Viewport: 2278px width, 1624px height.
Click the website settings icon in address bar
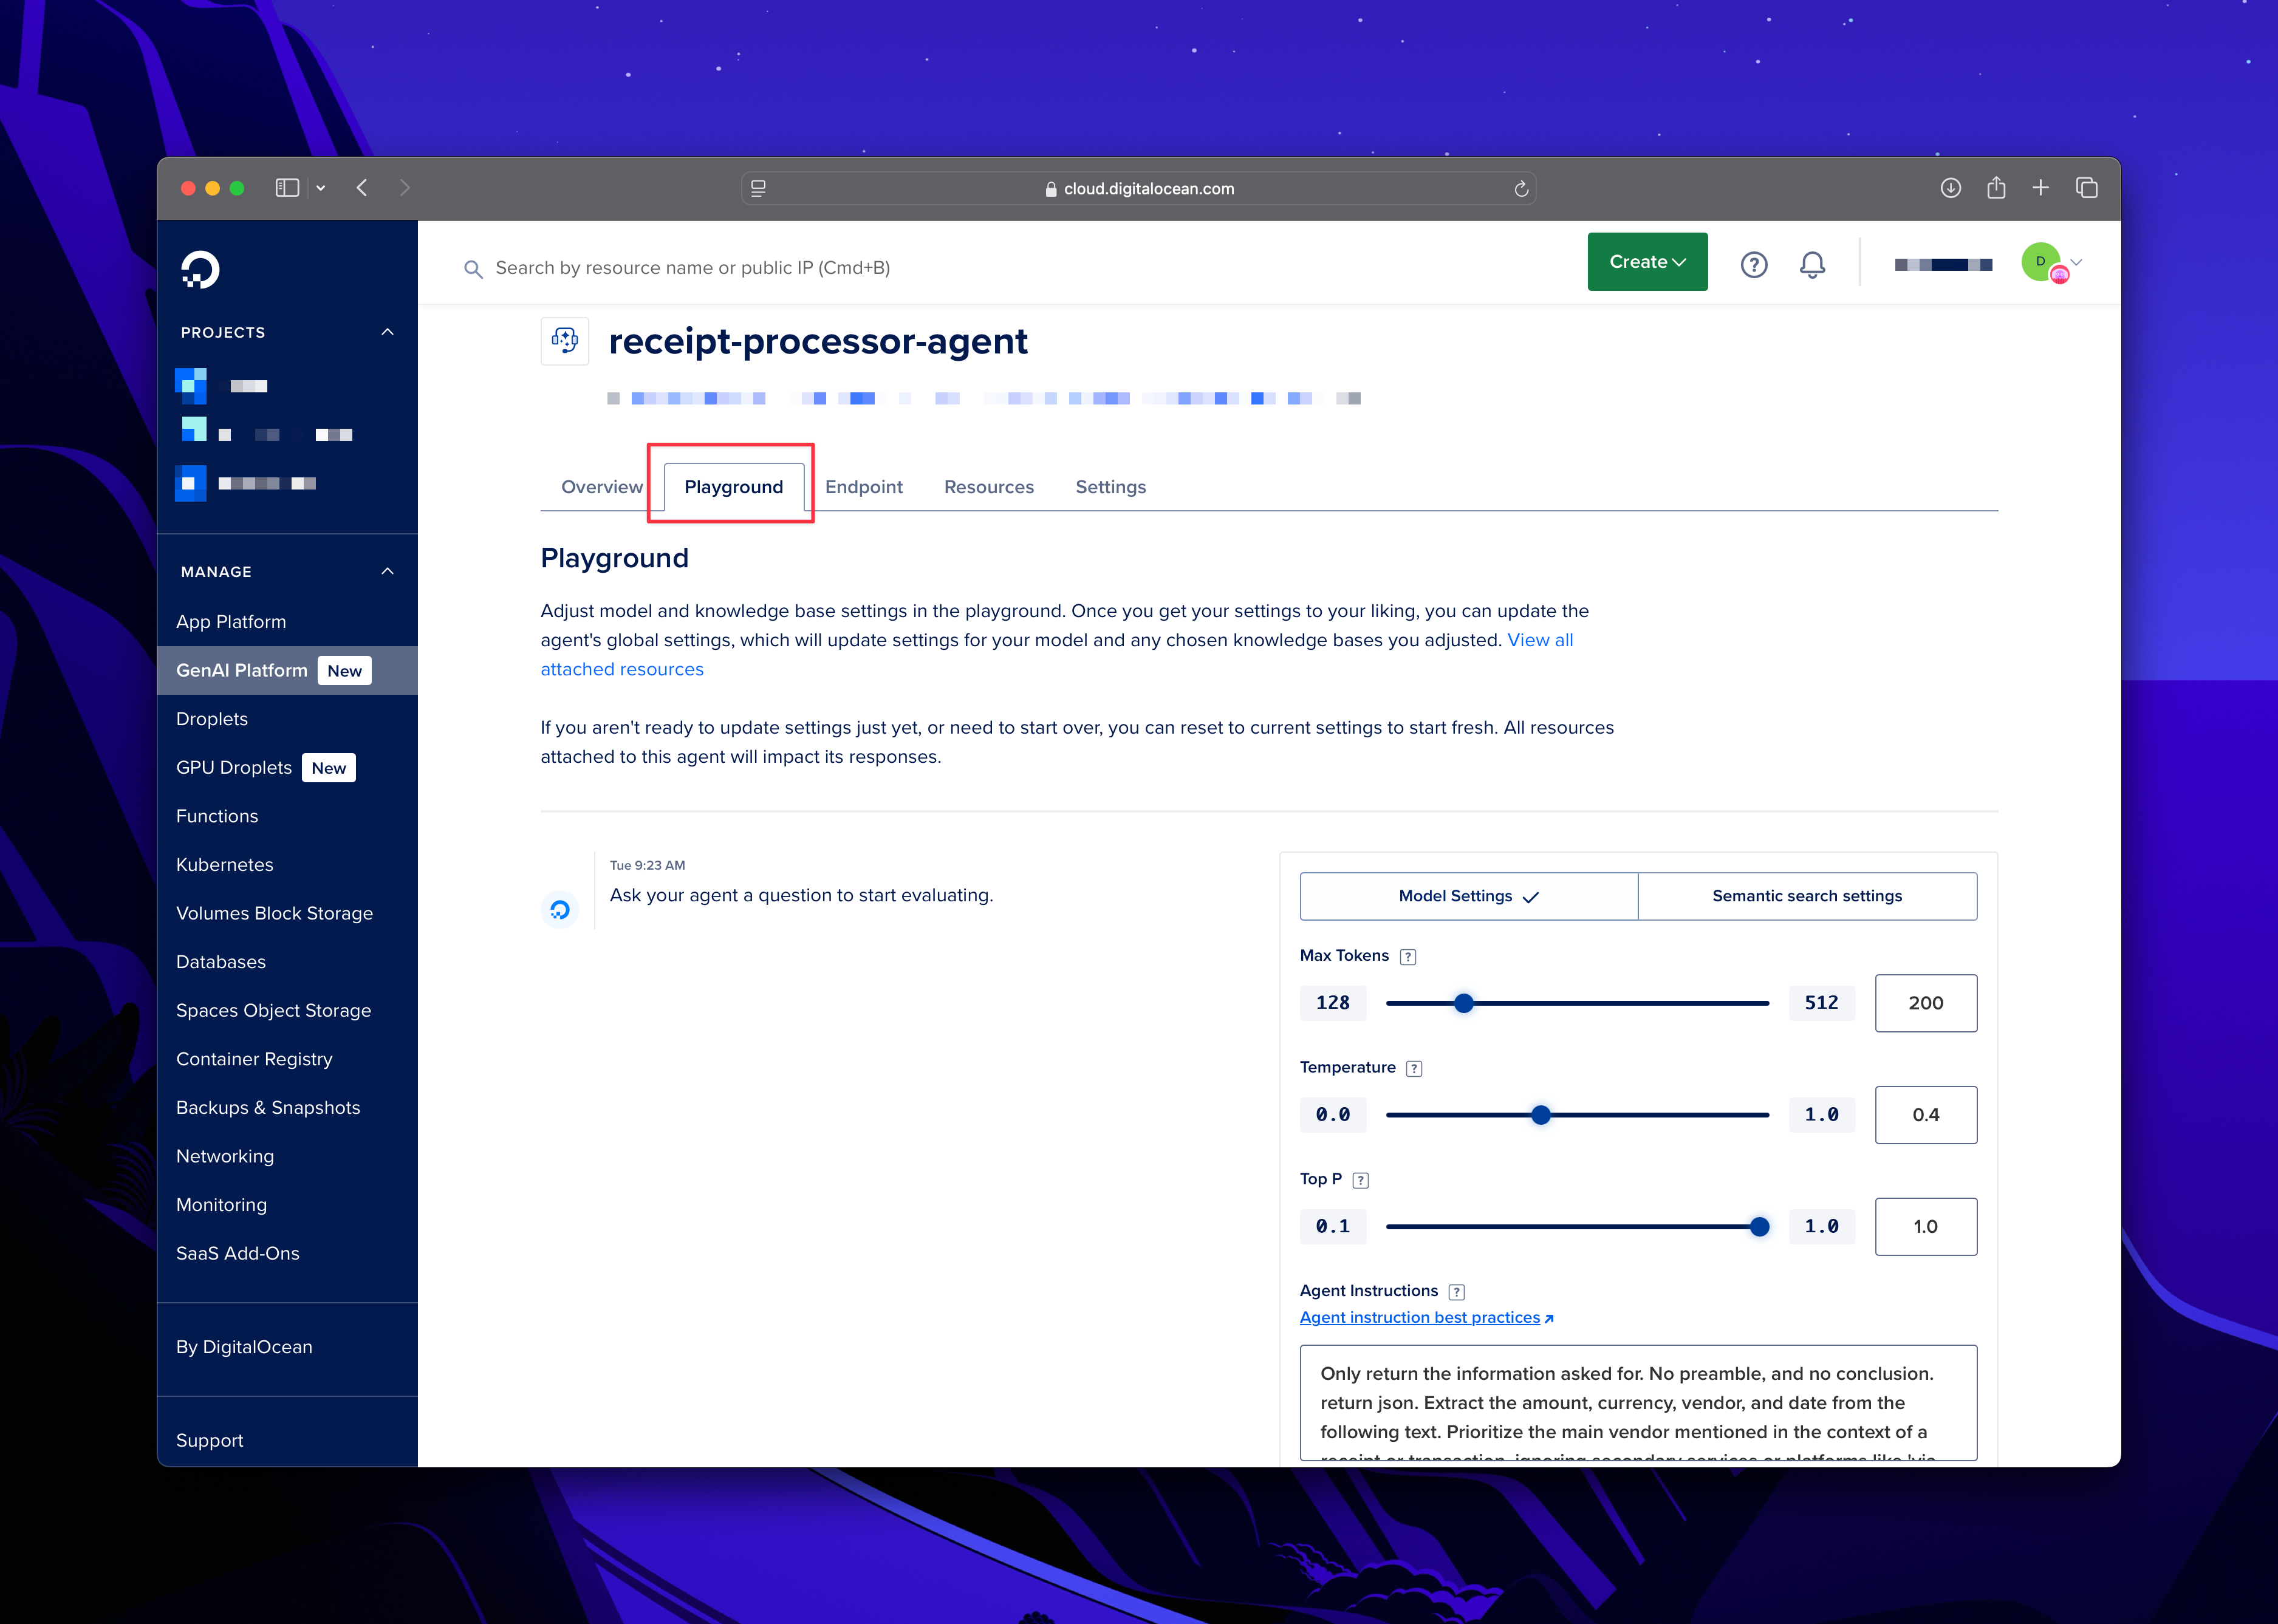(x=759, y=188)
